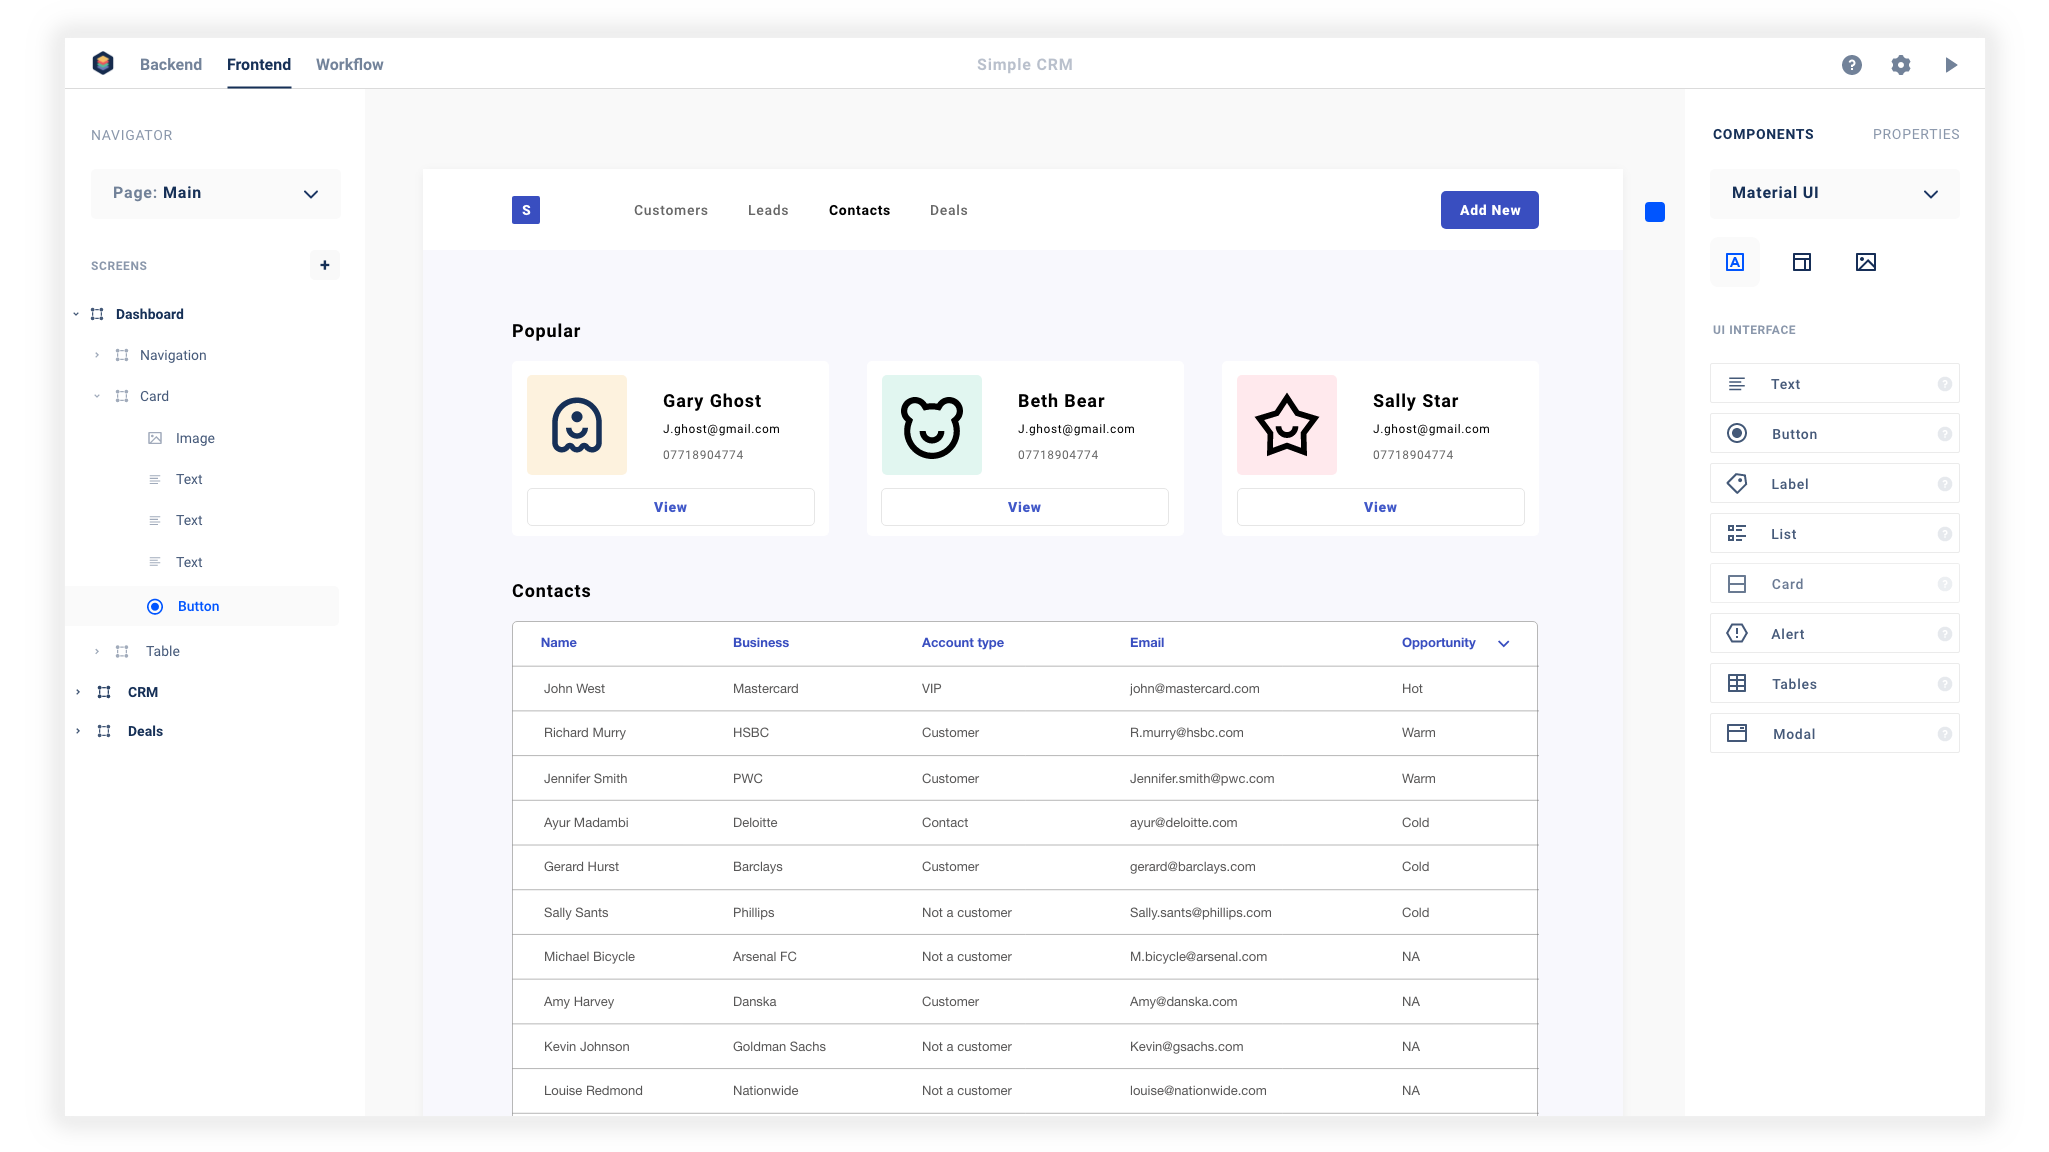Screen dimensions: 2049x1152
Task: Show help for the Button component
Action: point(1945,434)
